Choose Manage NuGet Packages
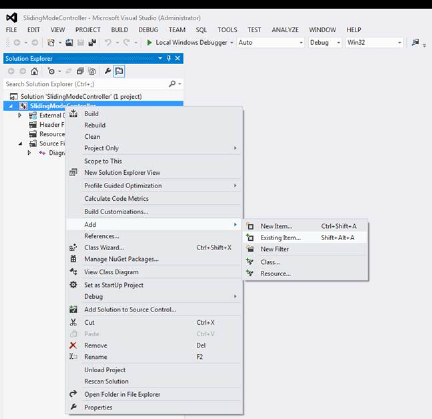 point(121,259)
